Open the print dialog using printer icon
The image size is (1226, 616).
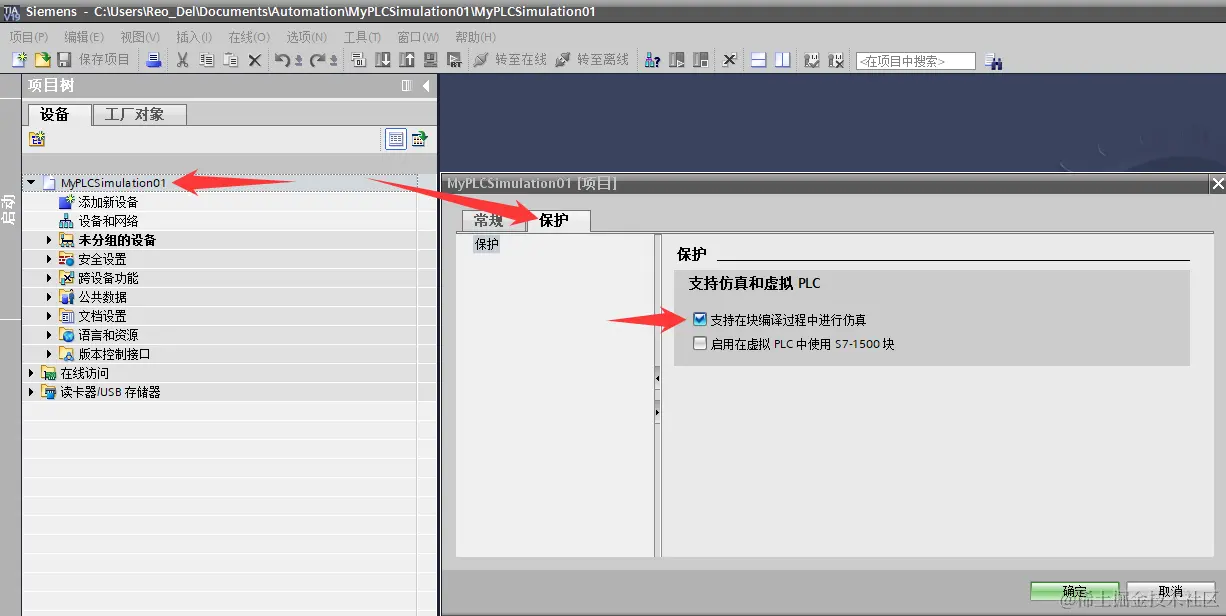point(152,60)
